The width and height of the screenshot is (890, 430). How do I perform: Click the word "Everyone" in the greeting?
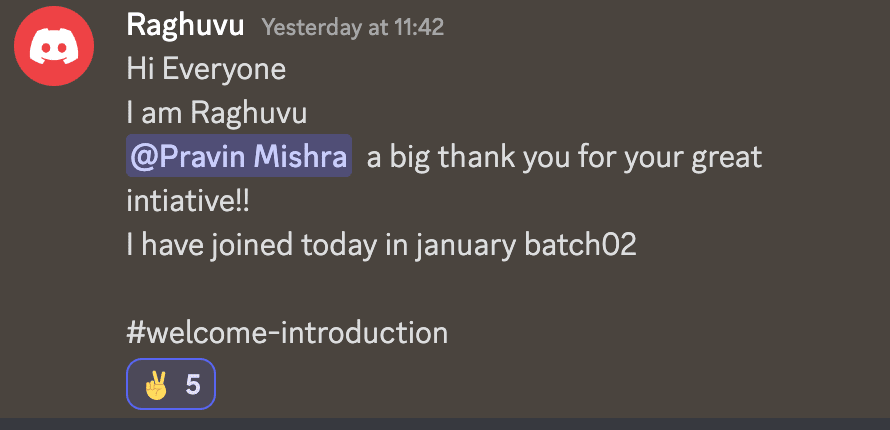tap(222, 70)
